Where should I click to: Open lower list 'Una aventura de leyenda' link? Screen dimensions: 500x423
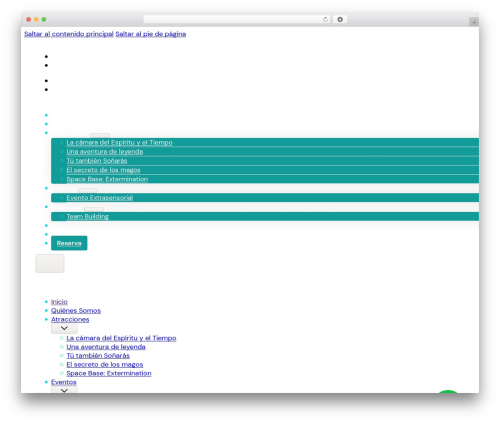pos(106,347)
